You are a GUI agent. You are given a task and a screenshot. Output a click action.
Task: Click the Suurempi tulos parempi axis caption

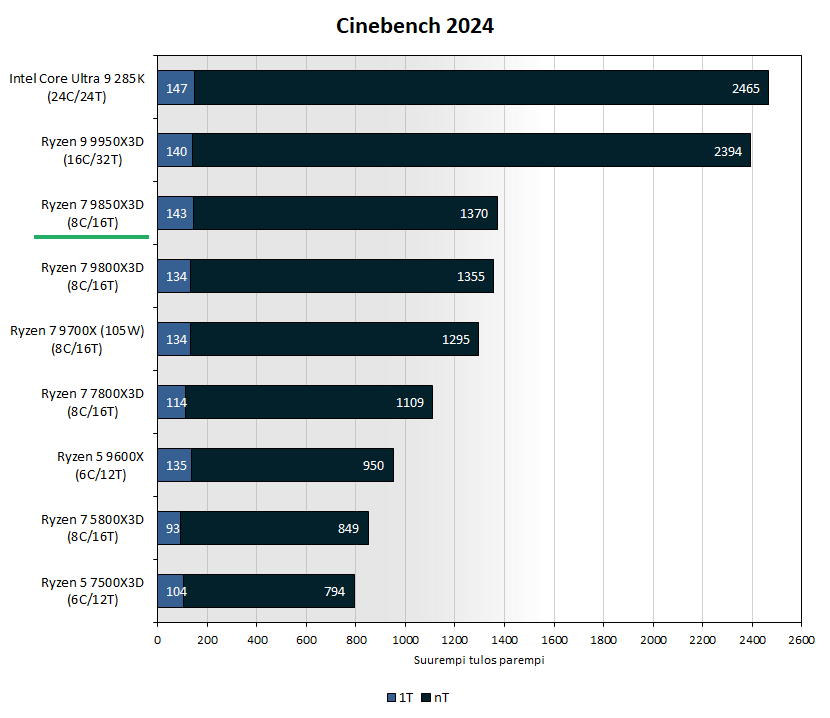point(478,660)
